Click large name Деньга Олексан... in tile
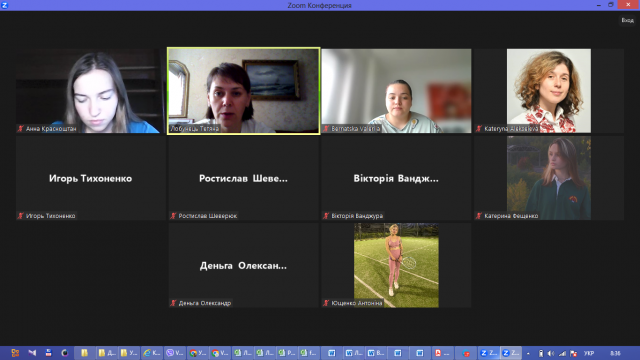Screen dimensions: 640x360 tap(243, 266)
